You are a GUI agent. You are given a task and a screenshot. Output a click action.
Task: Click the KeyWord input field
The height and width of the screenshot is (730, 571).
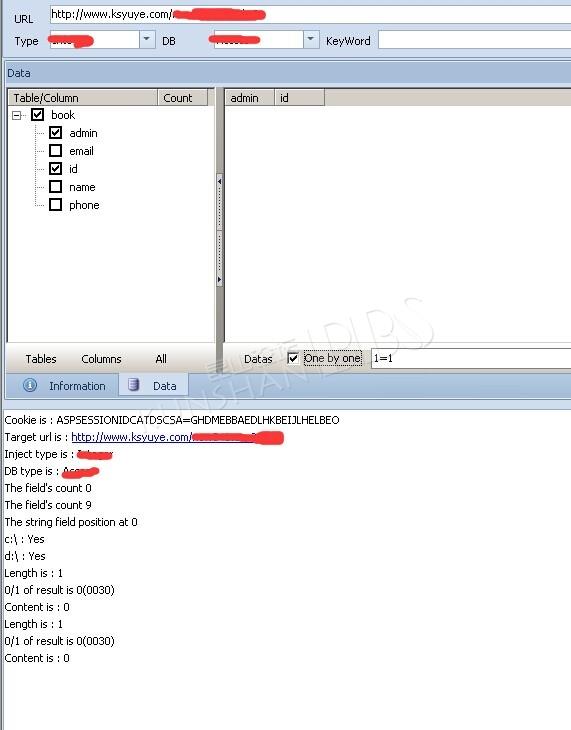(475, 40)
